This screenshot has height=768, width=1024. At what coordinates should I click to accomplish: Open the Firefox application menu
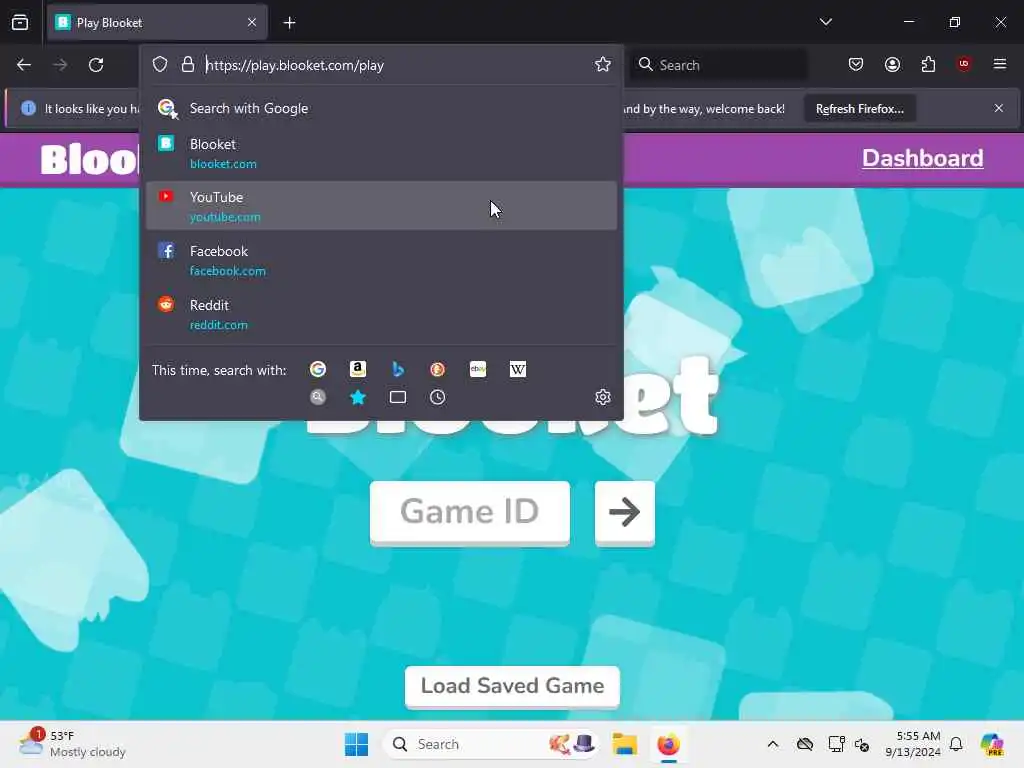click(1000, 64)
